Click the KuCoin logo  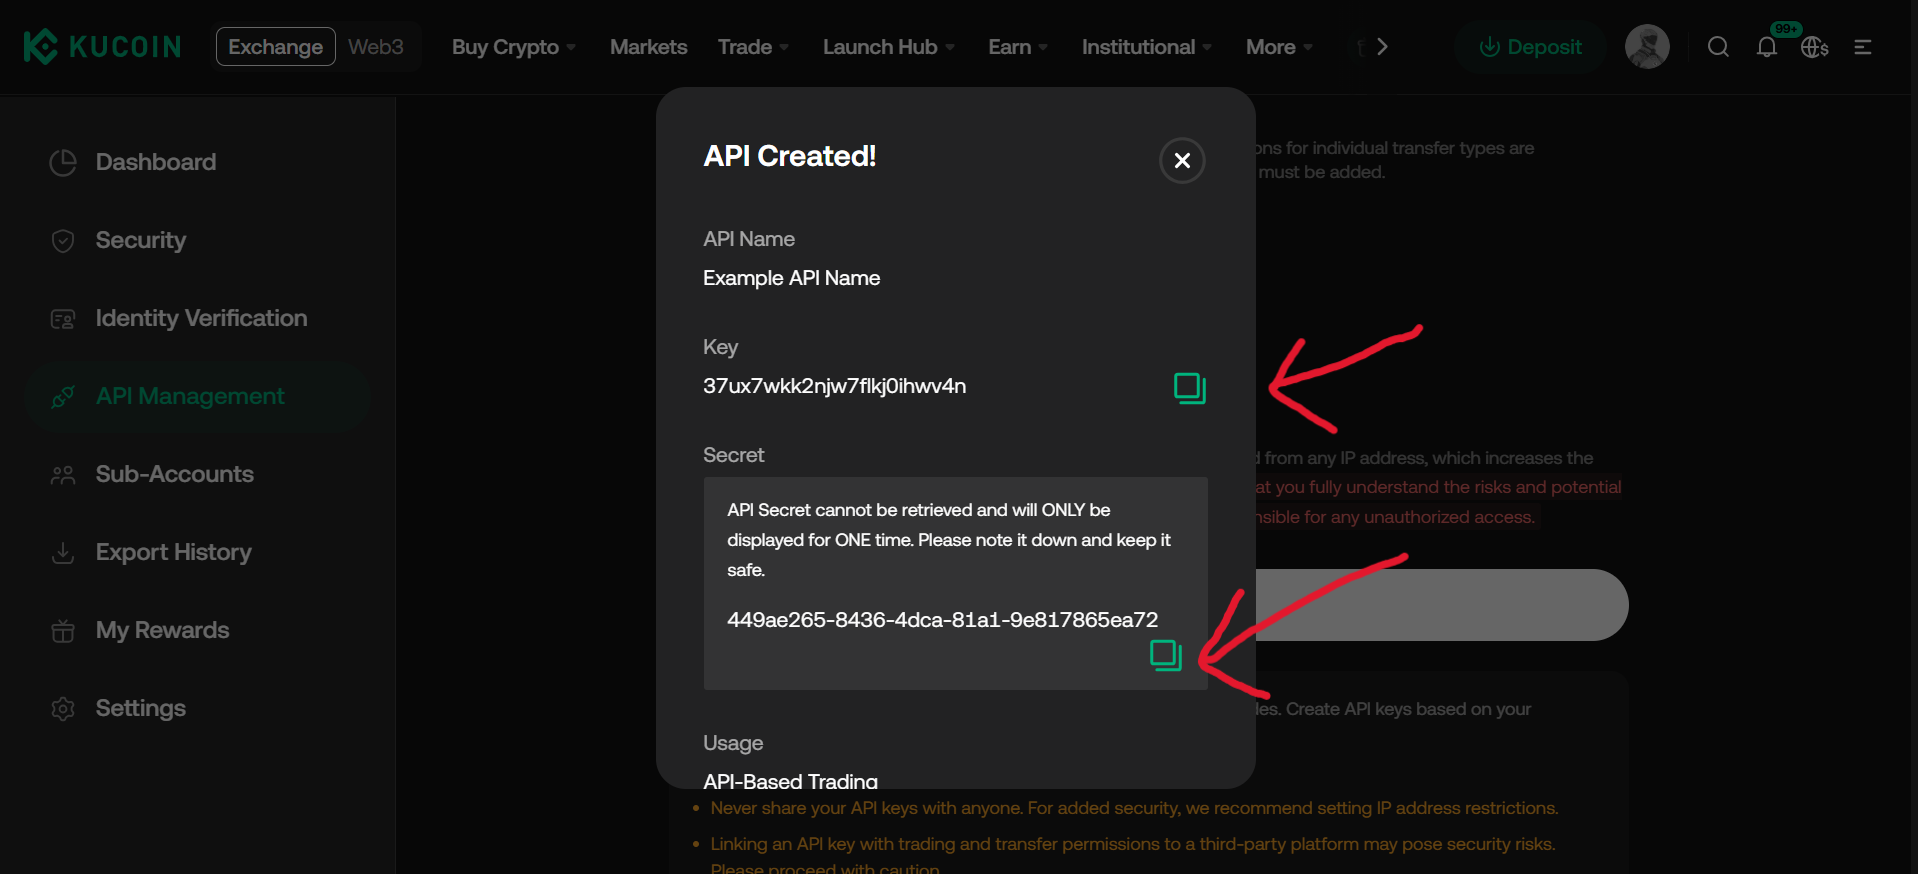point(102,47)
